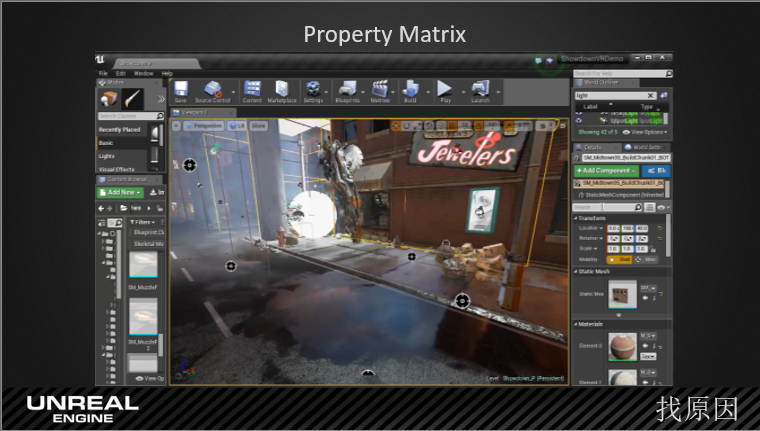Toggle property matrix grid view in Details
Screen dimensions: 760x431
click(x=649, y=208)
